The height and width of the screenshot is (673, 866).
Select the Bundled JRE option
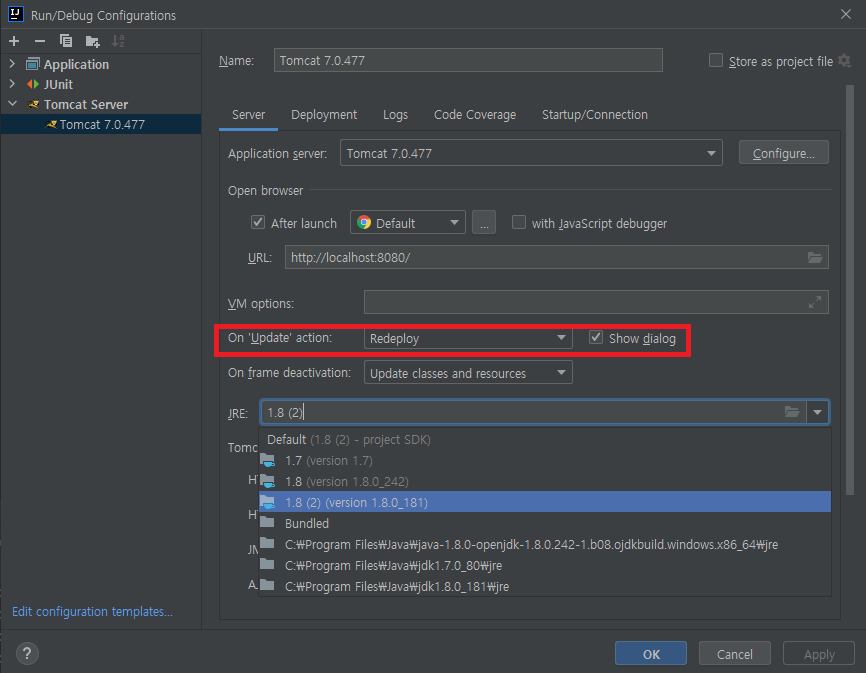click(545, 523)
